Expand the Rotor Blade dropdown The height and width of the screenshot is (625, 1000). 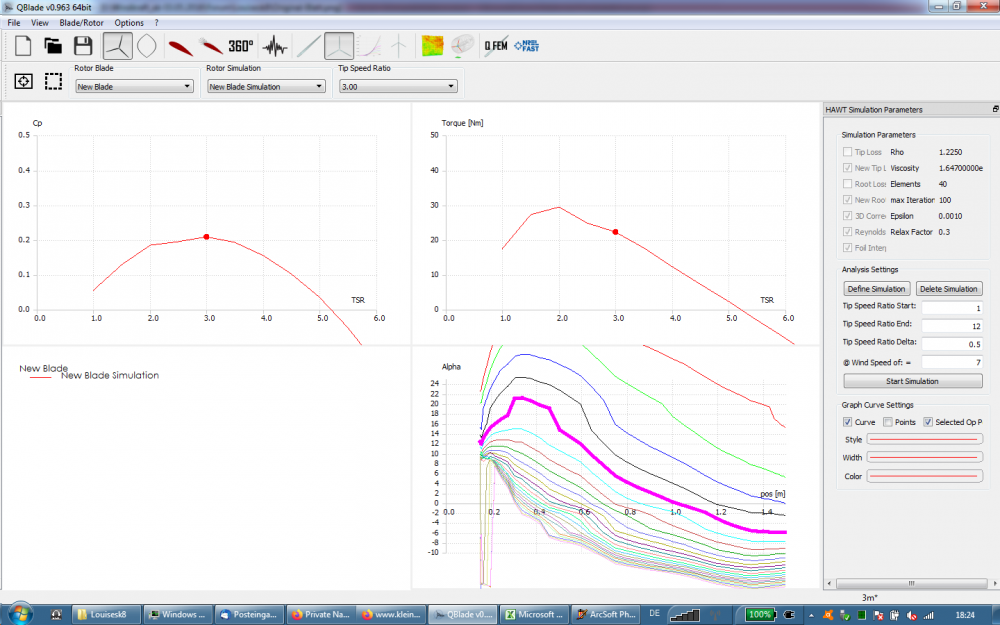(x=134, y=87)
